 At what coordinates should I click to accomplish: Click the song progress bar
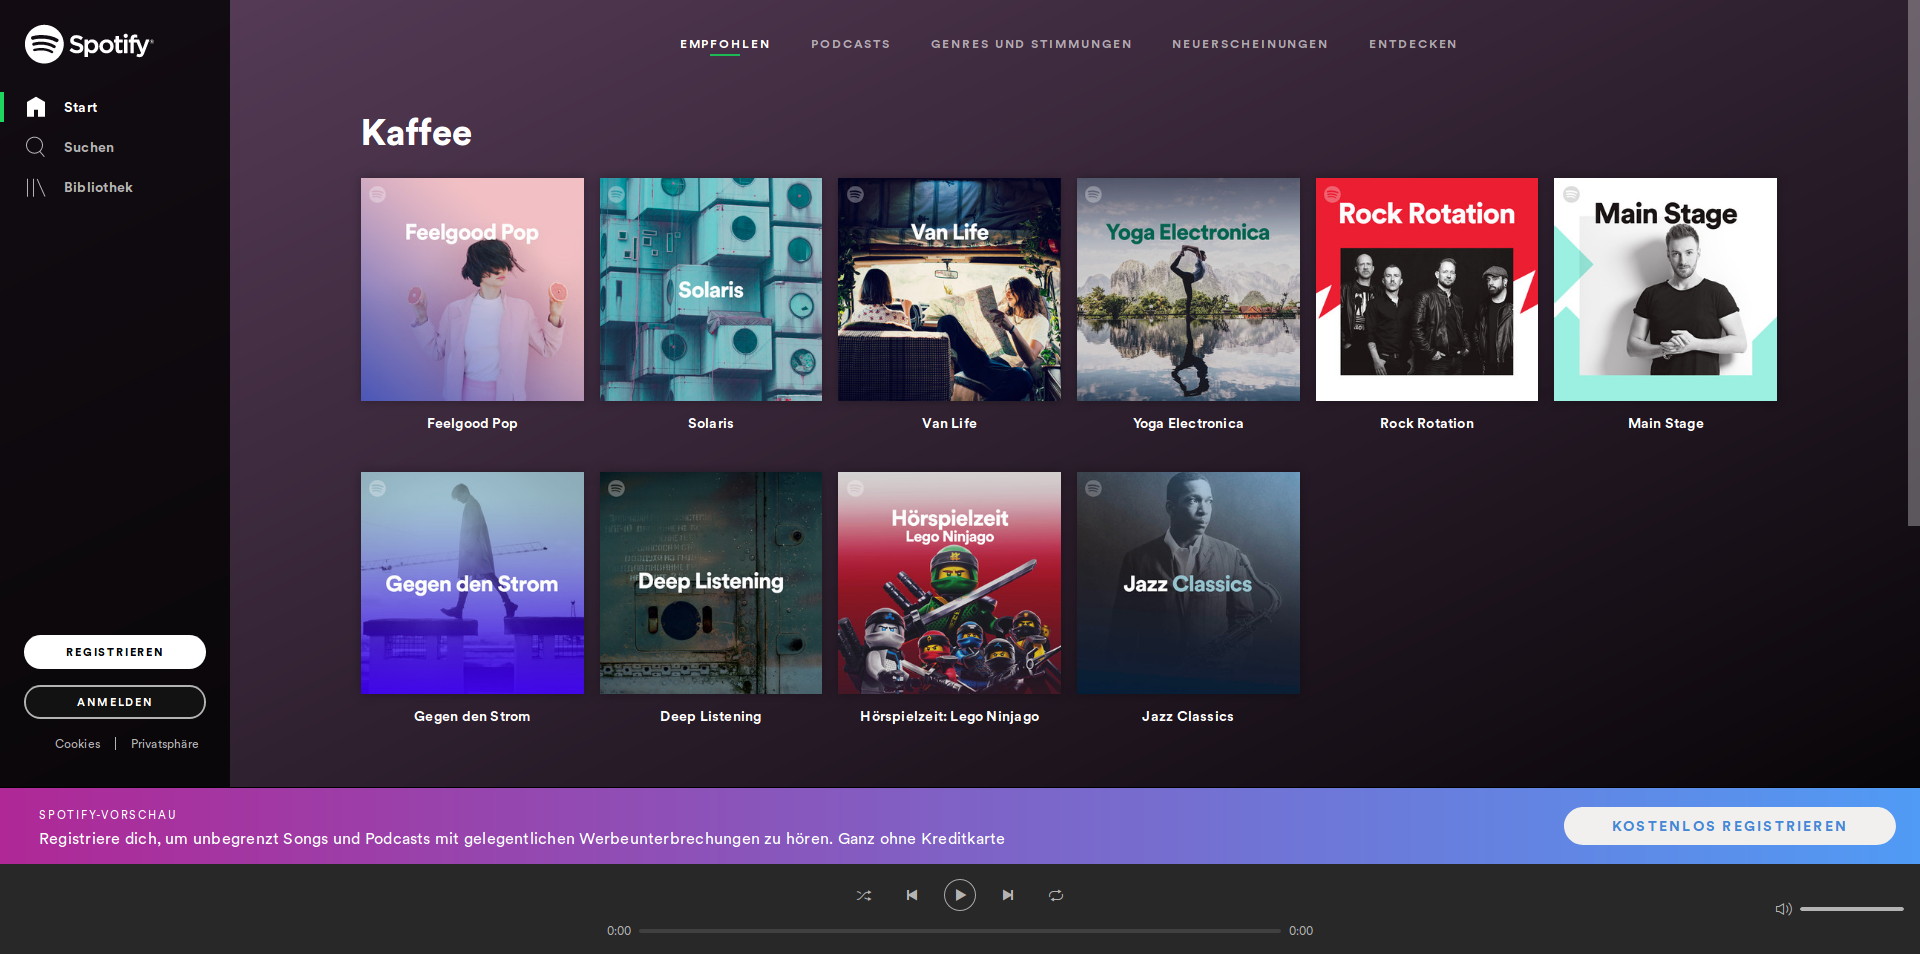pyautogui.click(x=960, y=931)
